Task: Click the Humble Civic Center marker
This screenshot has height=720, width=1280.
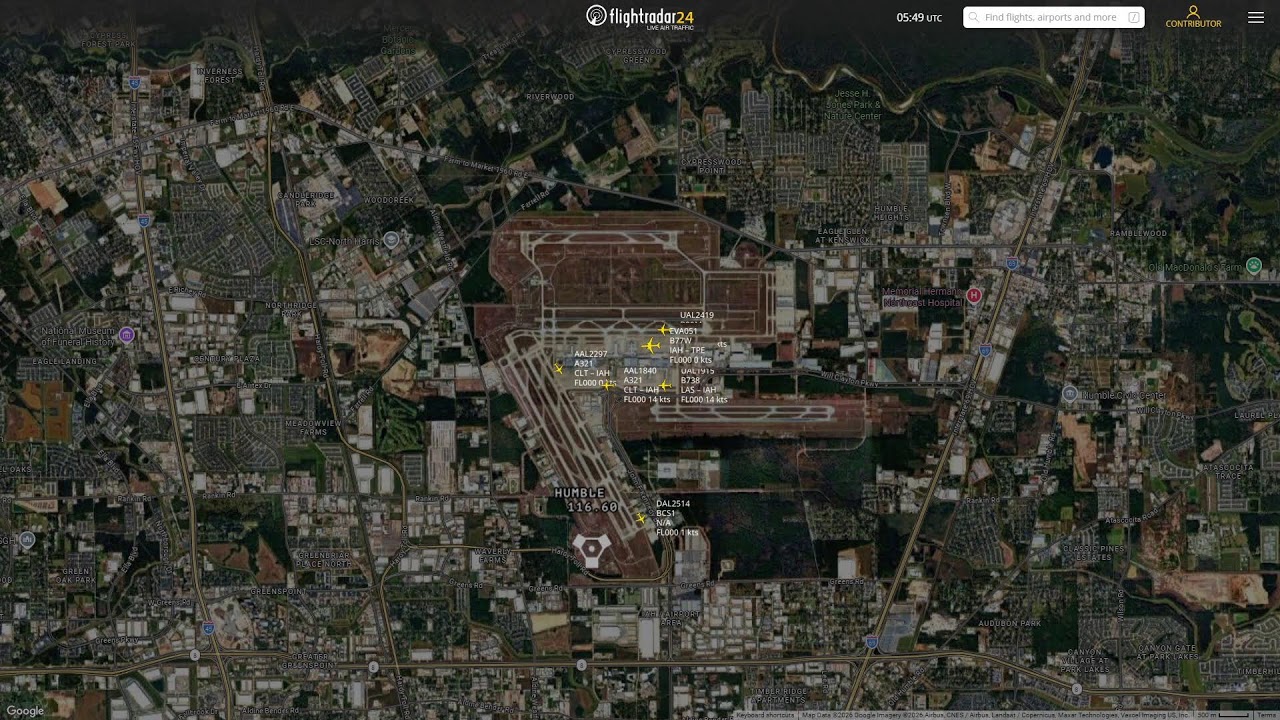Action: 1070,394
